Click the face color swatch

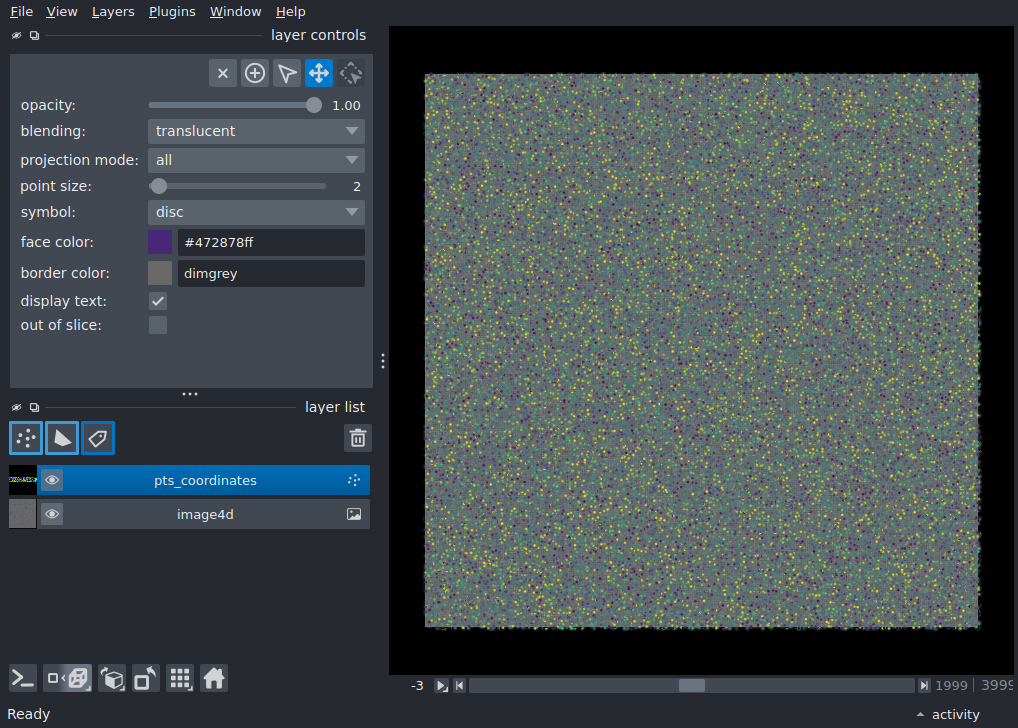pyautogui.click(x=160, y=242)
